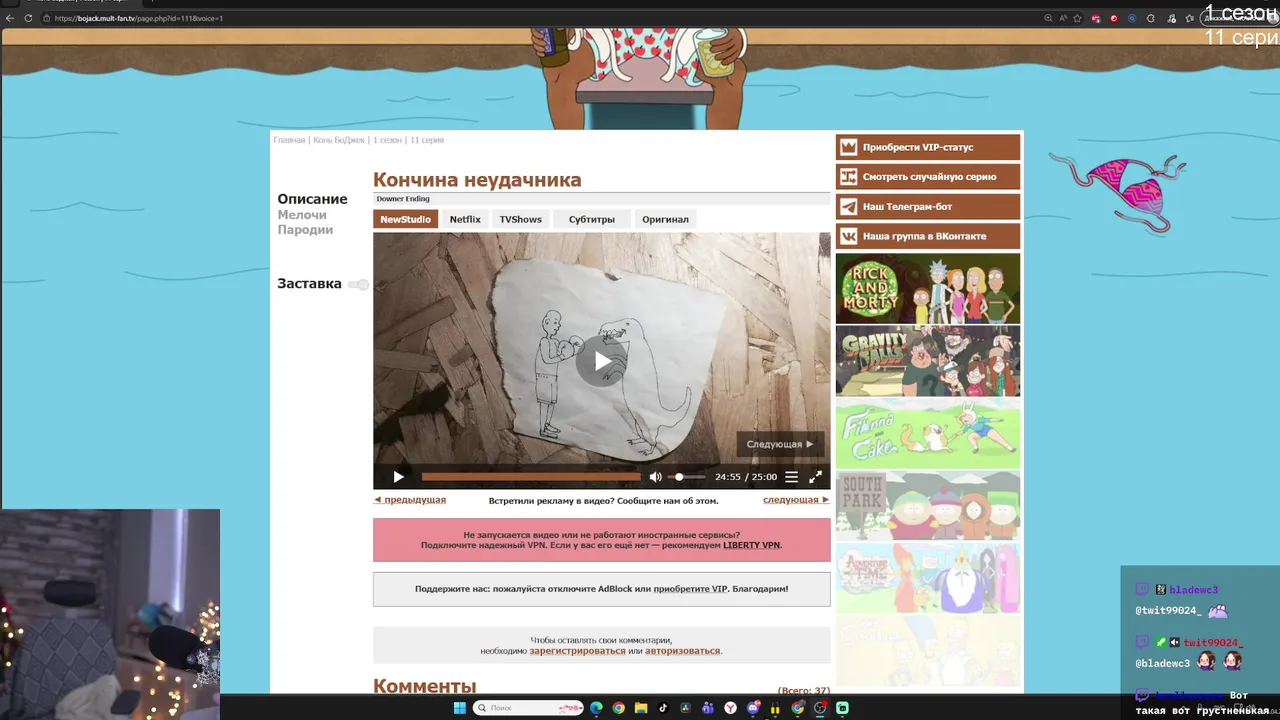Click the Главная breadcrumb link
The width and height of the screenshot is (1280, 720).
click(289, 140)
